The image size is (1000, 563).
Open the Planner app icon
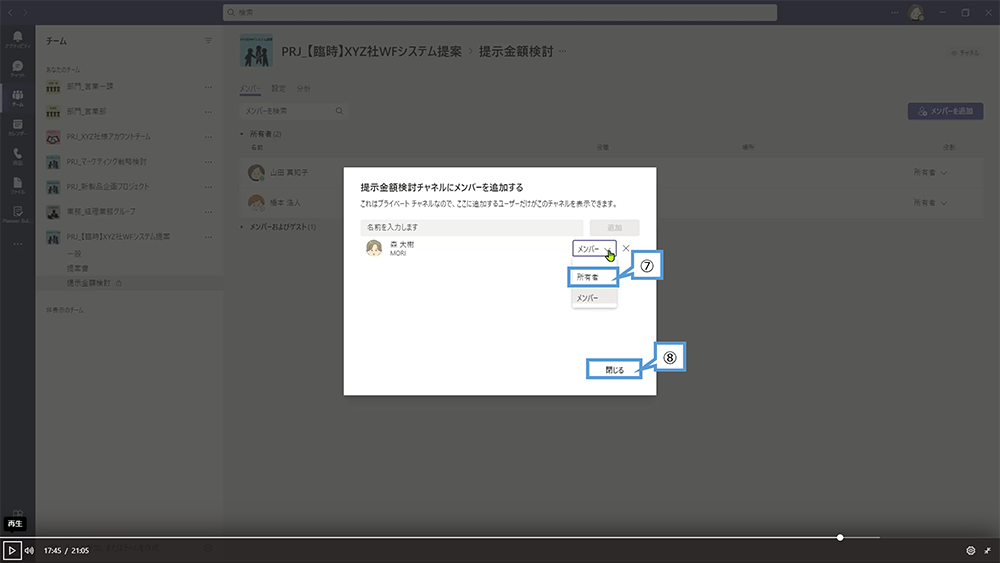point(17,214)
